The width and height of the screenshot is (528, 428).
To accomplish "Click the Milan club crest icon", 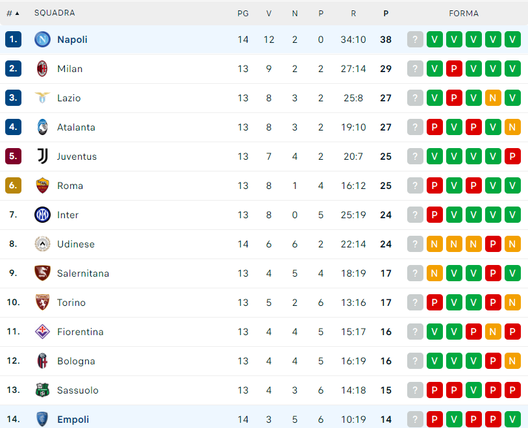I will (42, 69).
